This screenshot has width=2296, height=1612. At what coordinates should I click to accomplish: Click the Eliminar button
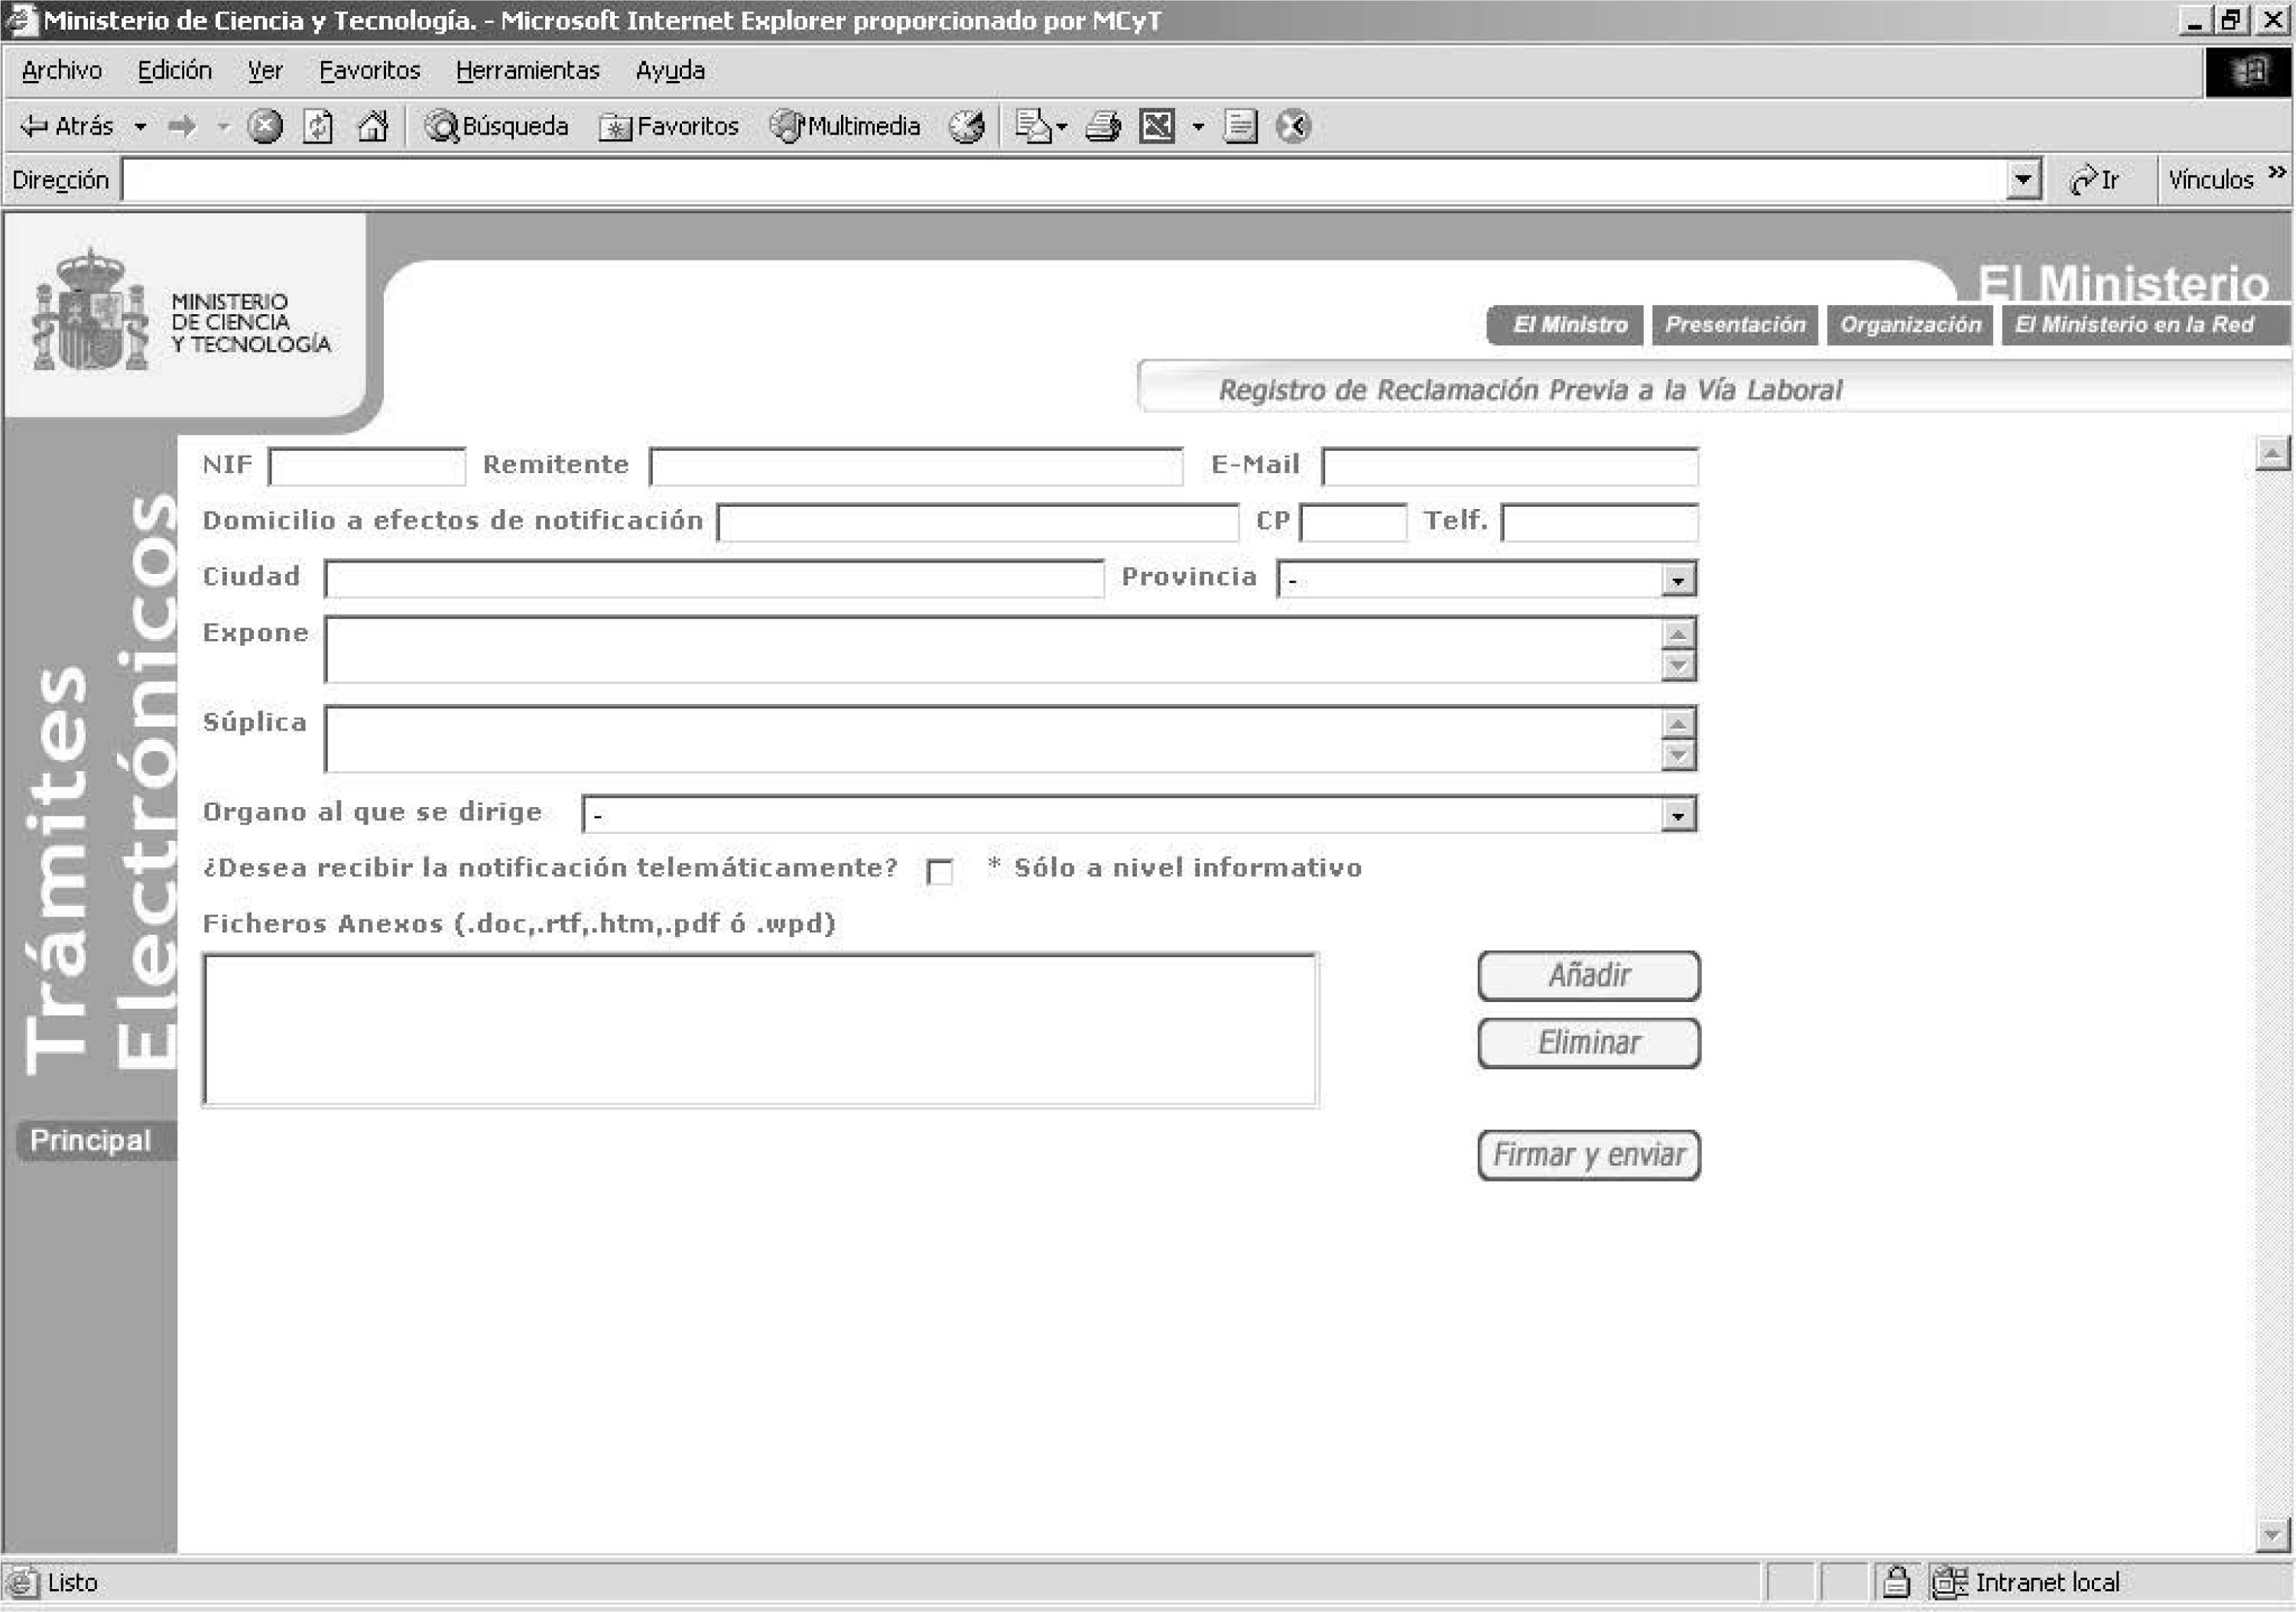pyautogui.click(x=1588, y=1044)
